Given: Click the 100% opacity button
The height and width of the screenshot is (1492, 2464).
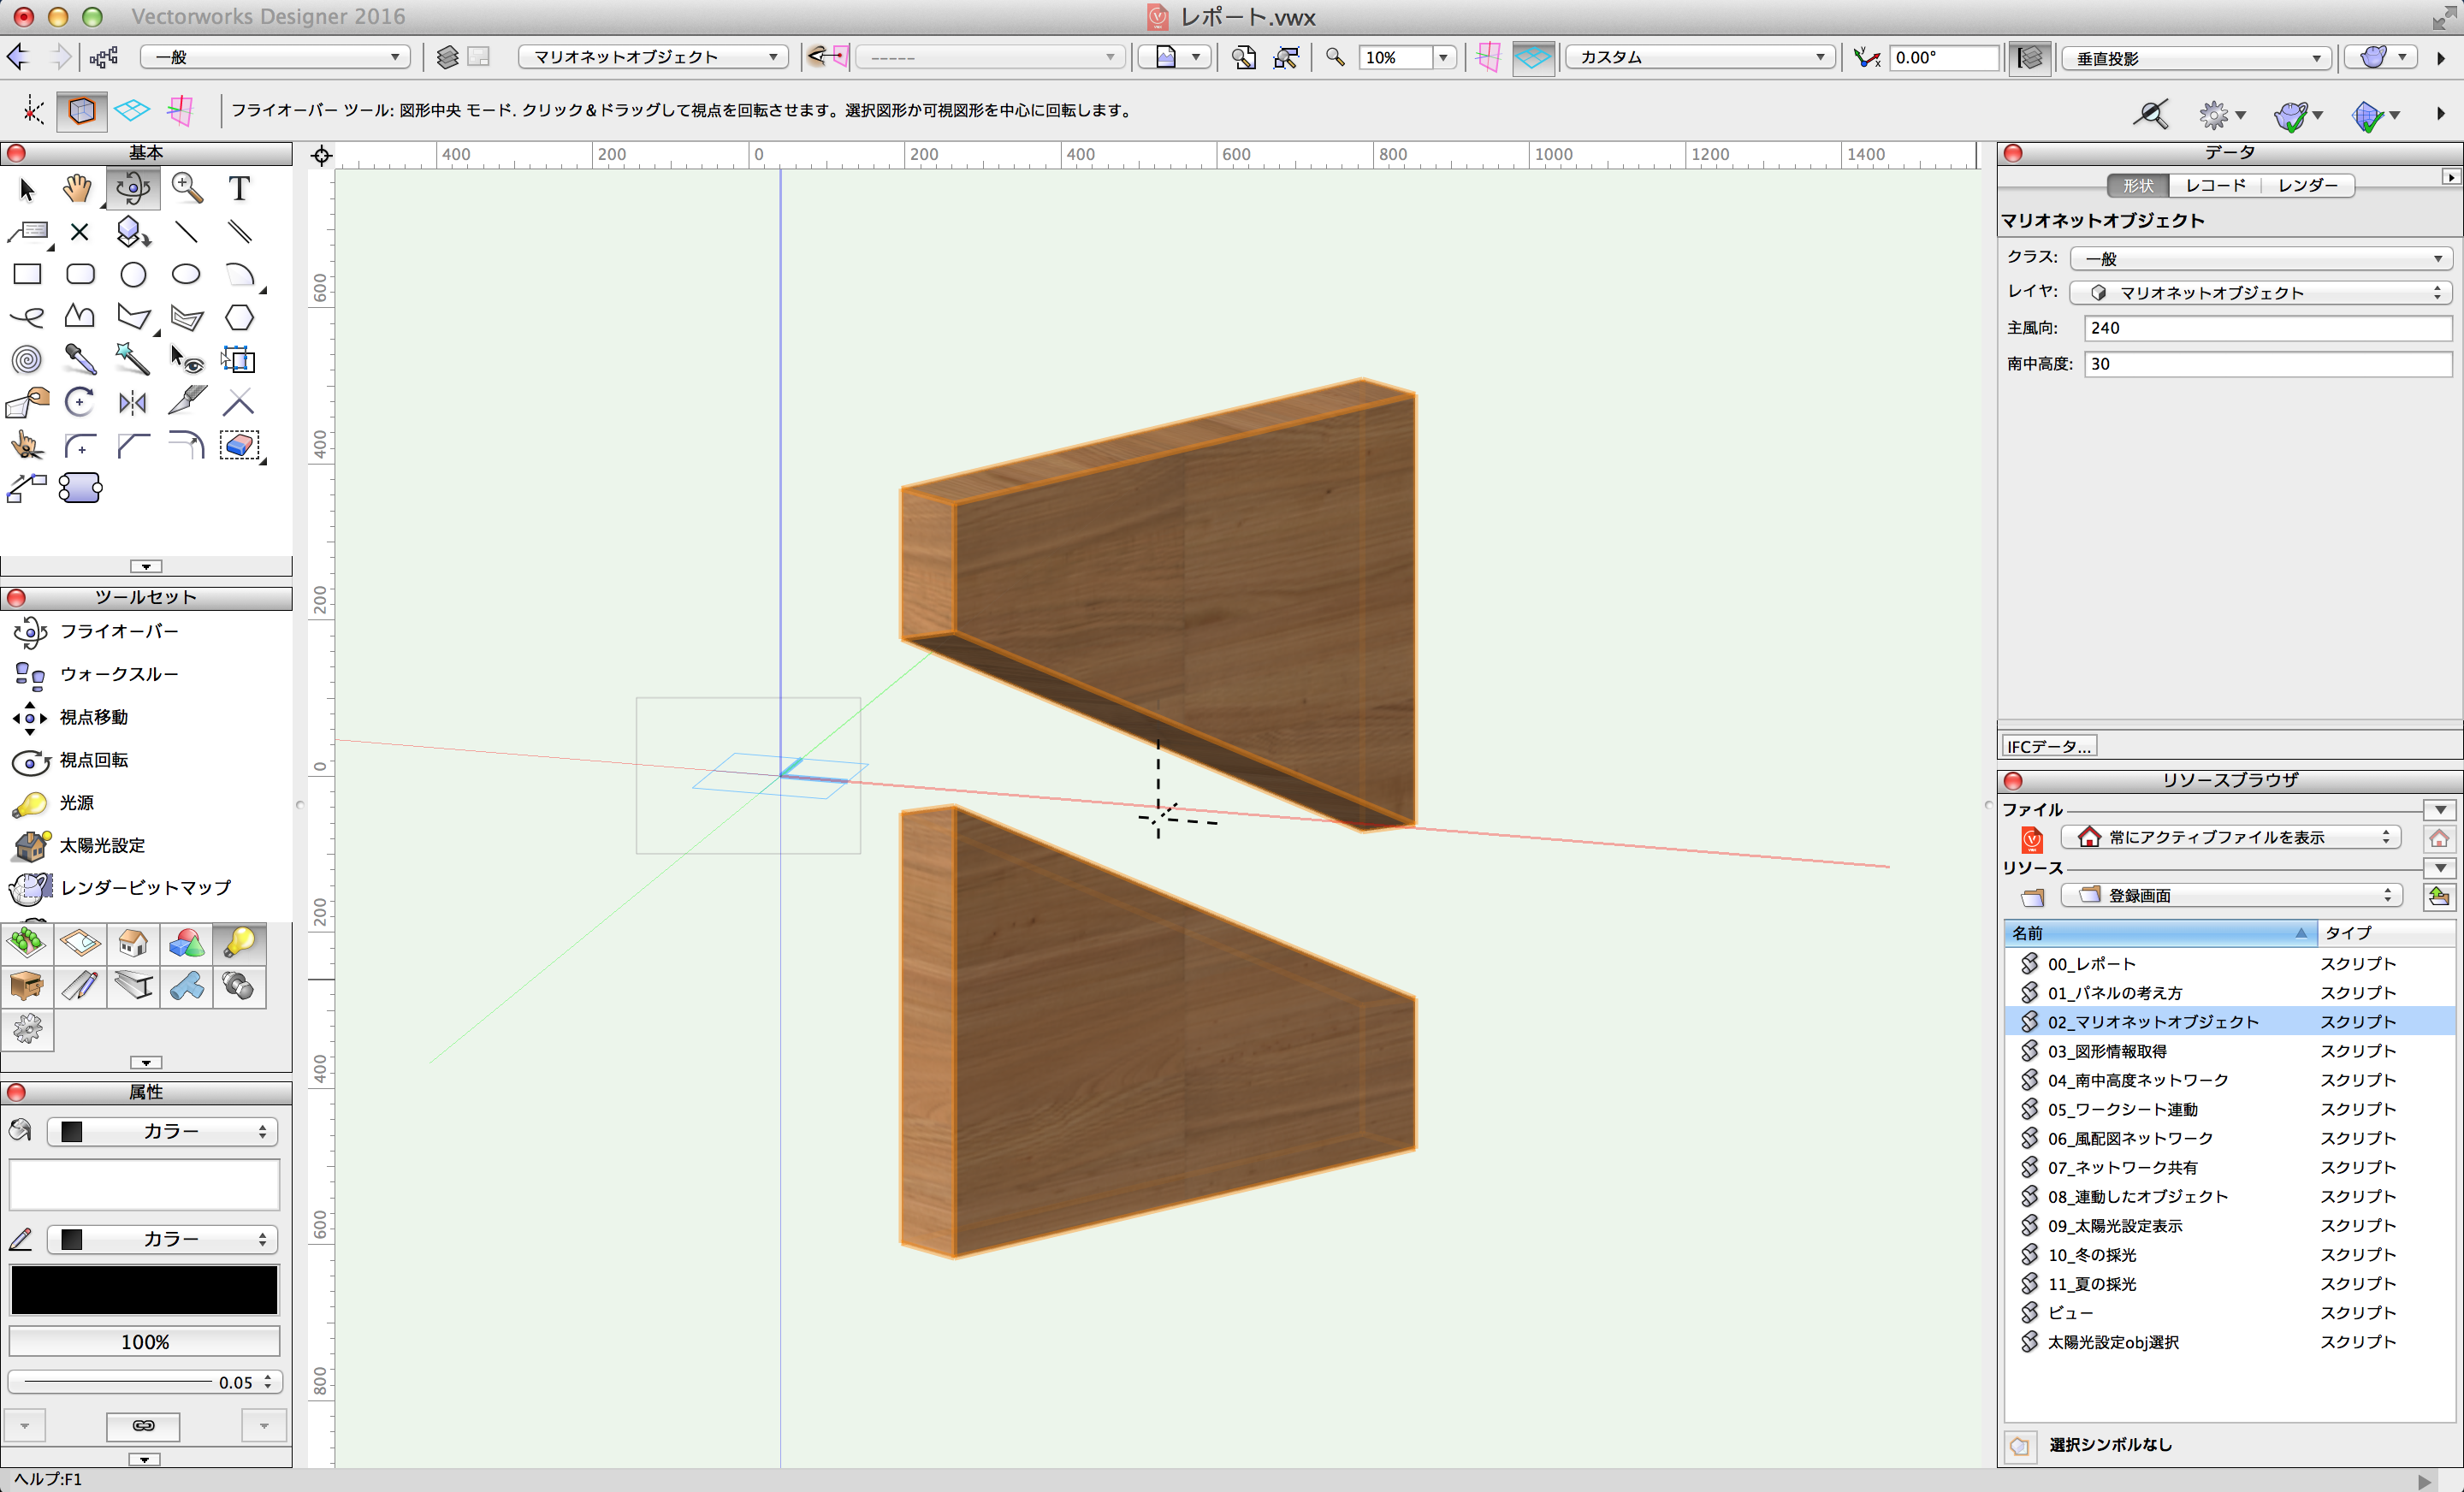Looking at the screenshot, I should (145, 1341).
